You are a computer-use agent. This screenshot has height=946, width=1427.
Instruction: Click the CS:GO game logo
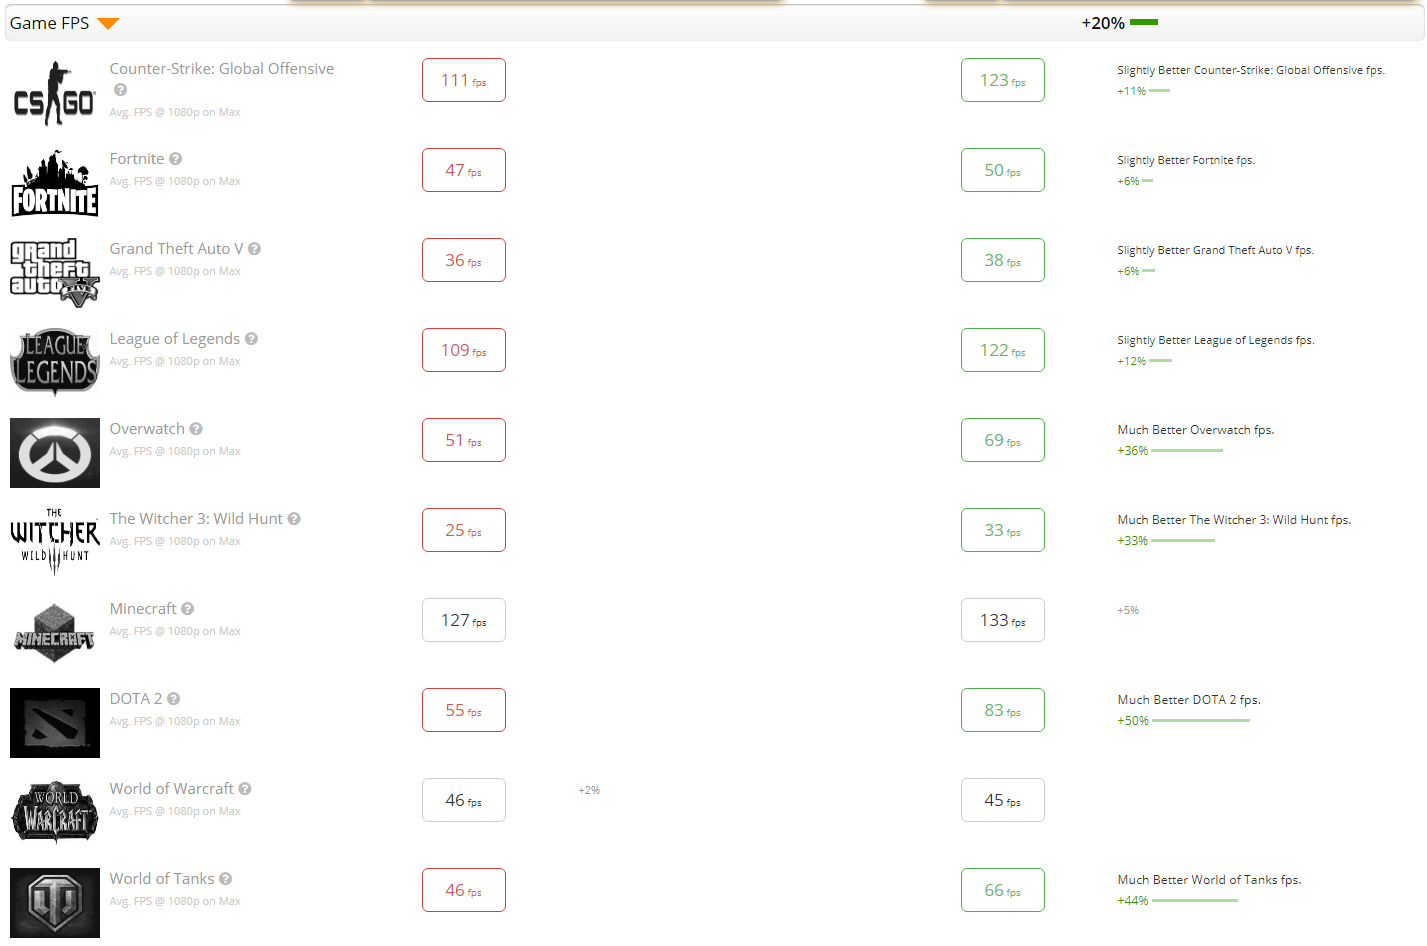tap(55, 93)
